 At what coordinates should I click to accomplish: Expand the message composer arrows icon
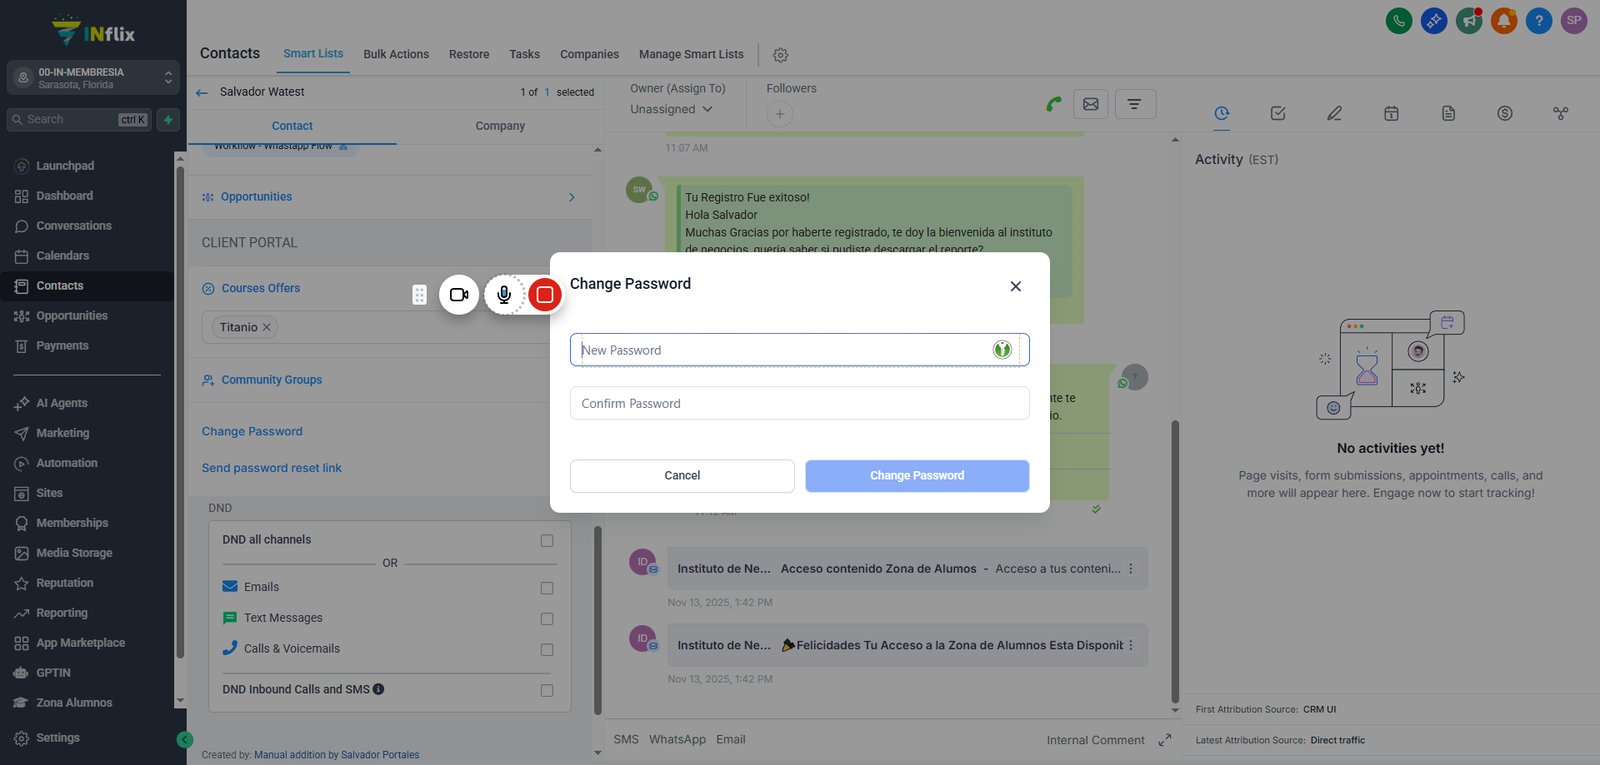coord(1165,740)
